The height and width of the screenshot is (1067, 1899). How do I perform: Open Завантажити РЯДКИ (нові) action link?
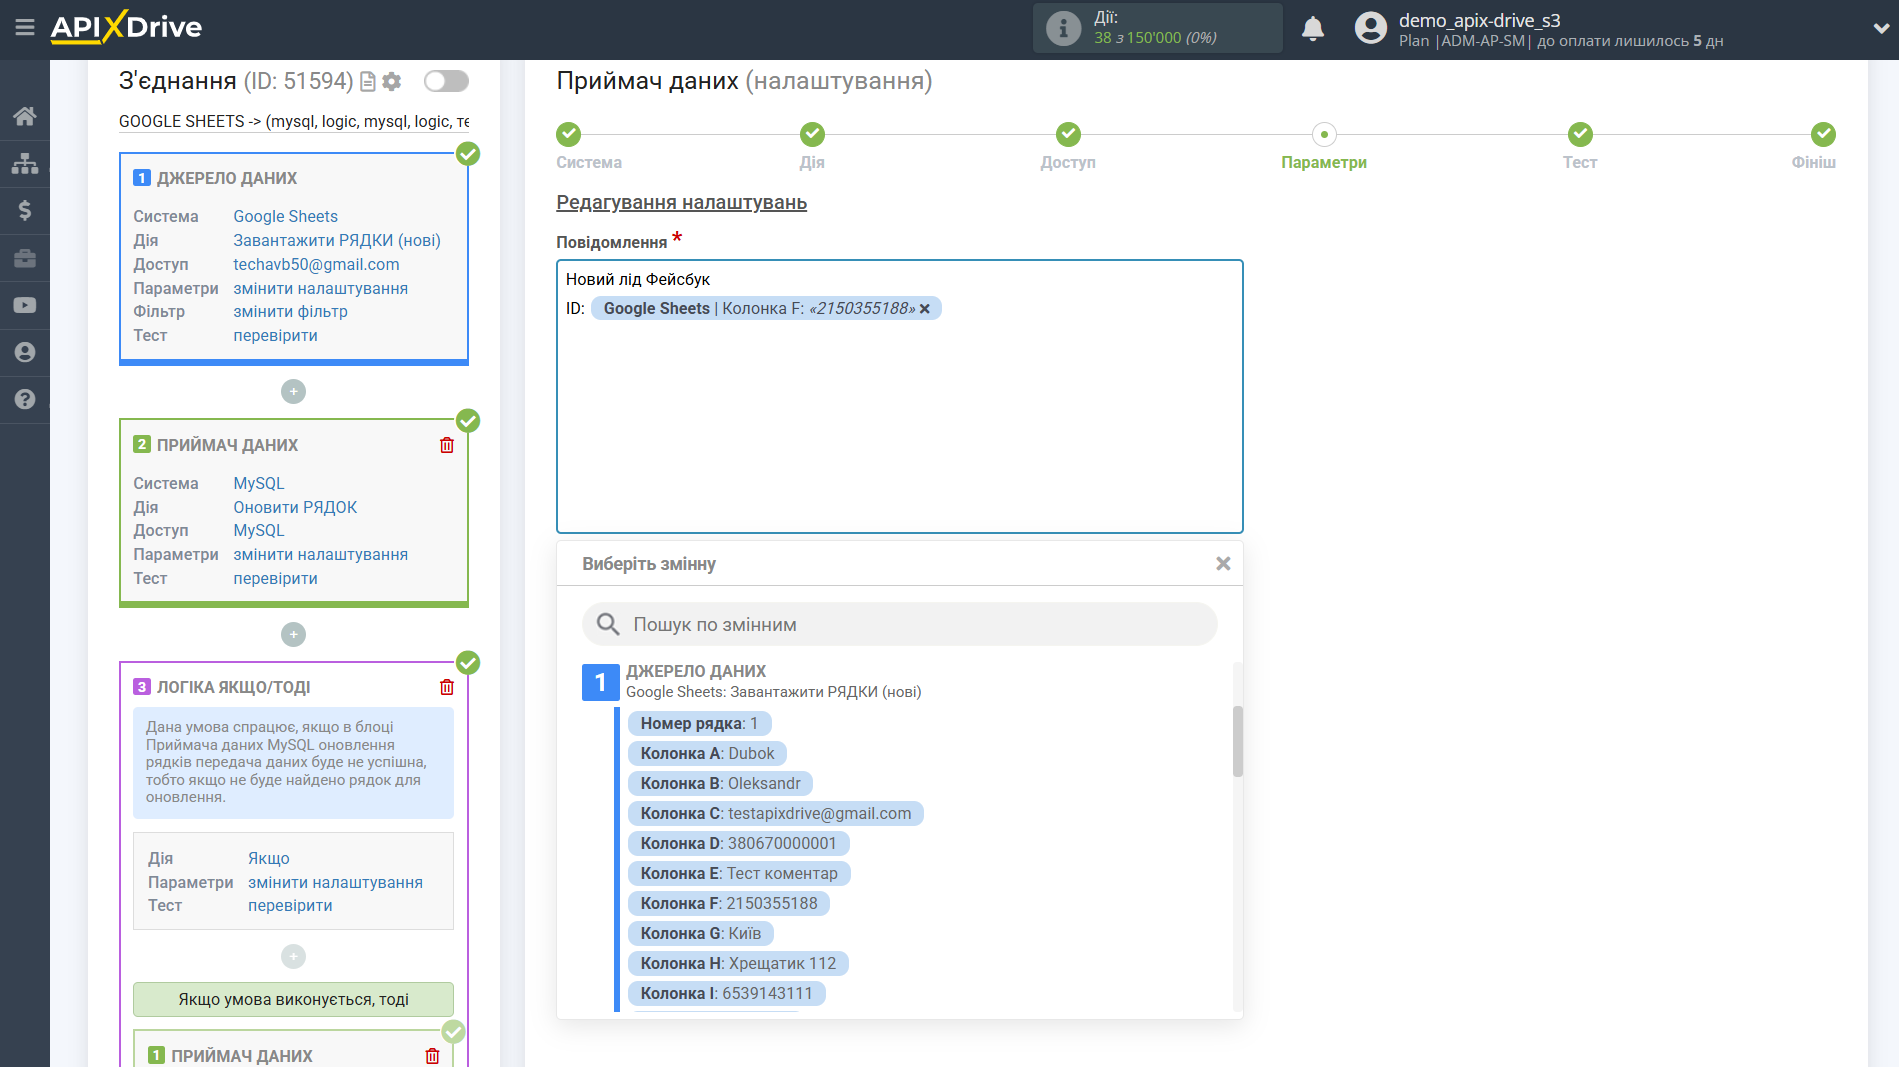(337, 240)
